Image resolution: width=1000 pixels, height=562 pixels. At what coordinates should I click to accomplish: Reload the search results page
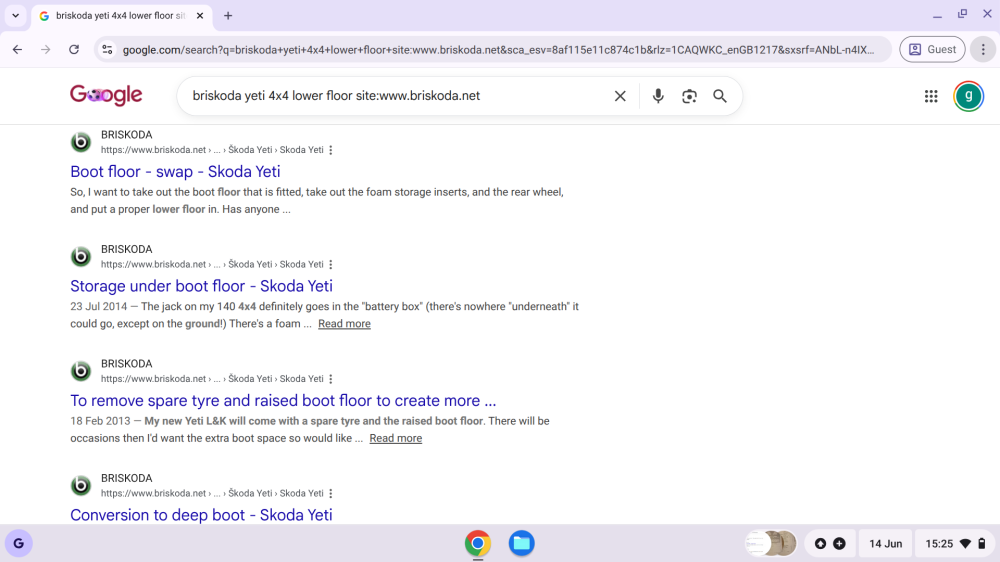tap(74, 49)
